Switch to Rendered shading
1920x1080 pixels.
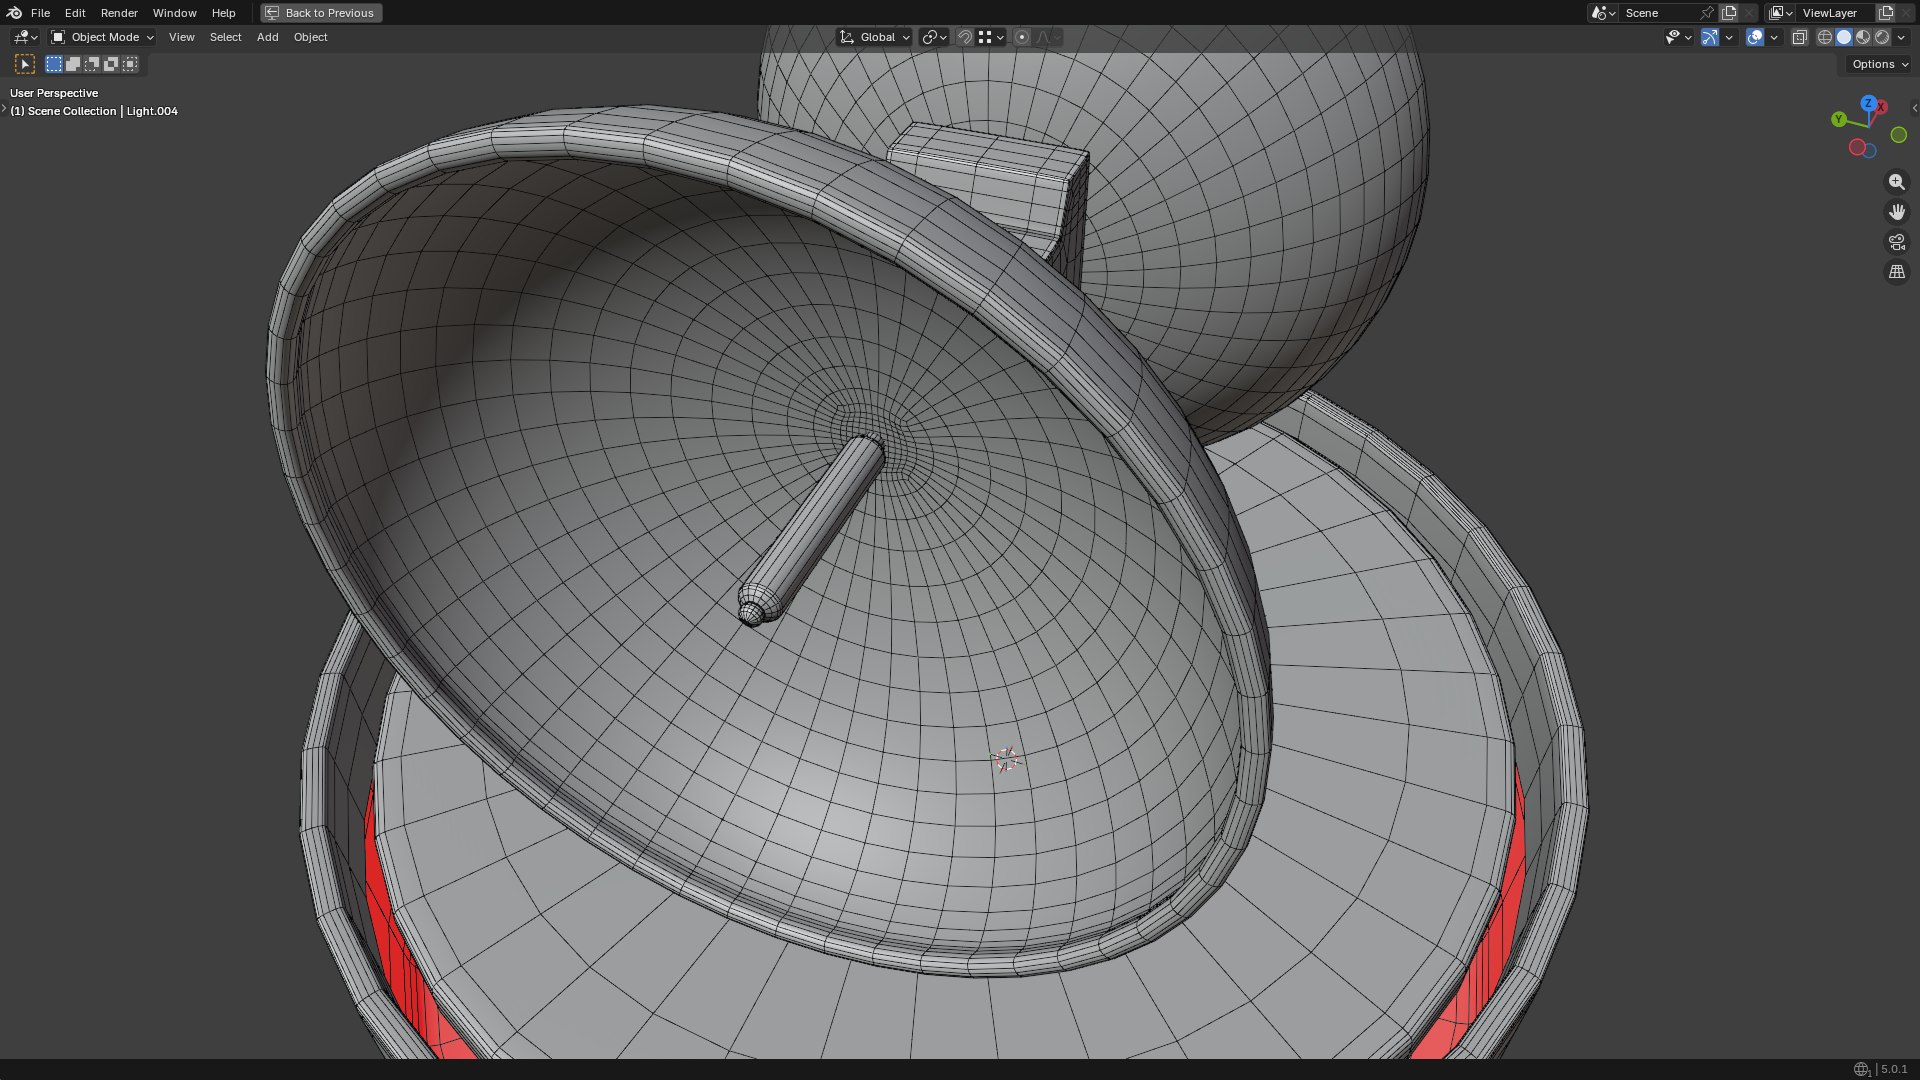[x=1882, y=37]
